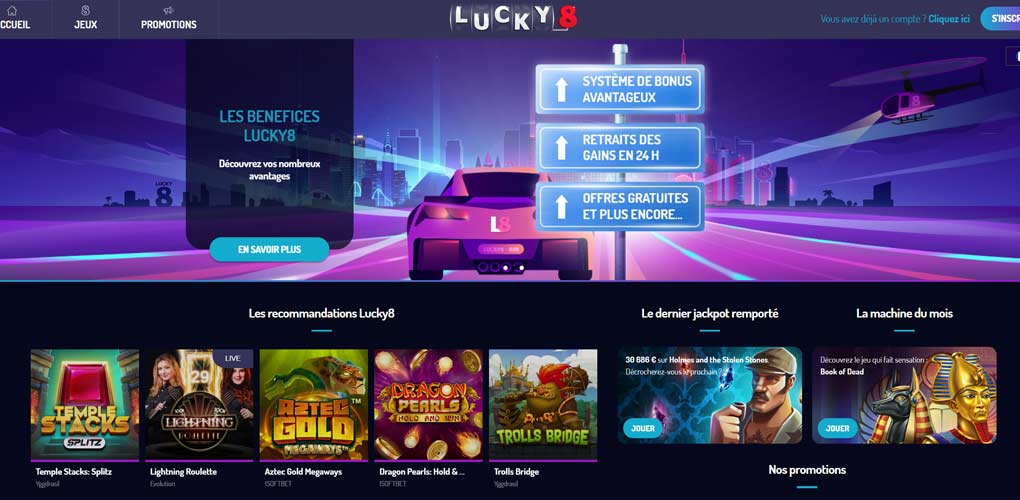Click the Système de Bonus Avantageux sign

point(620,90)
